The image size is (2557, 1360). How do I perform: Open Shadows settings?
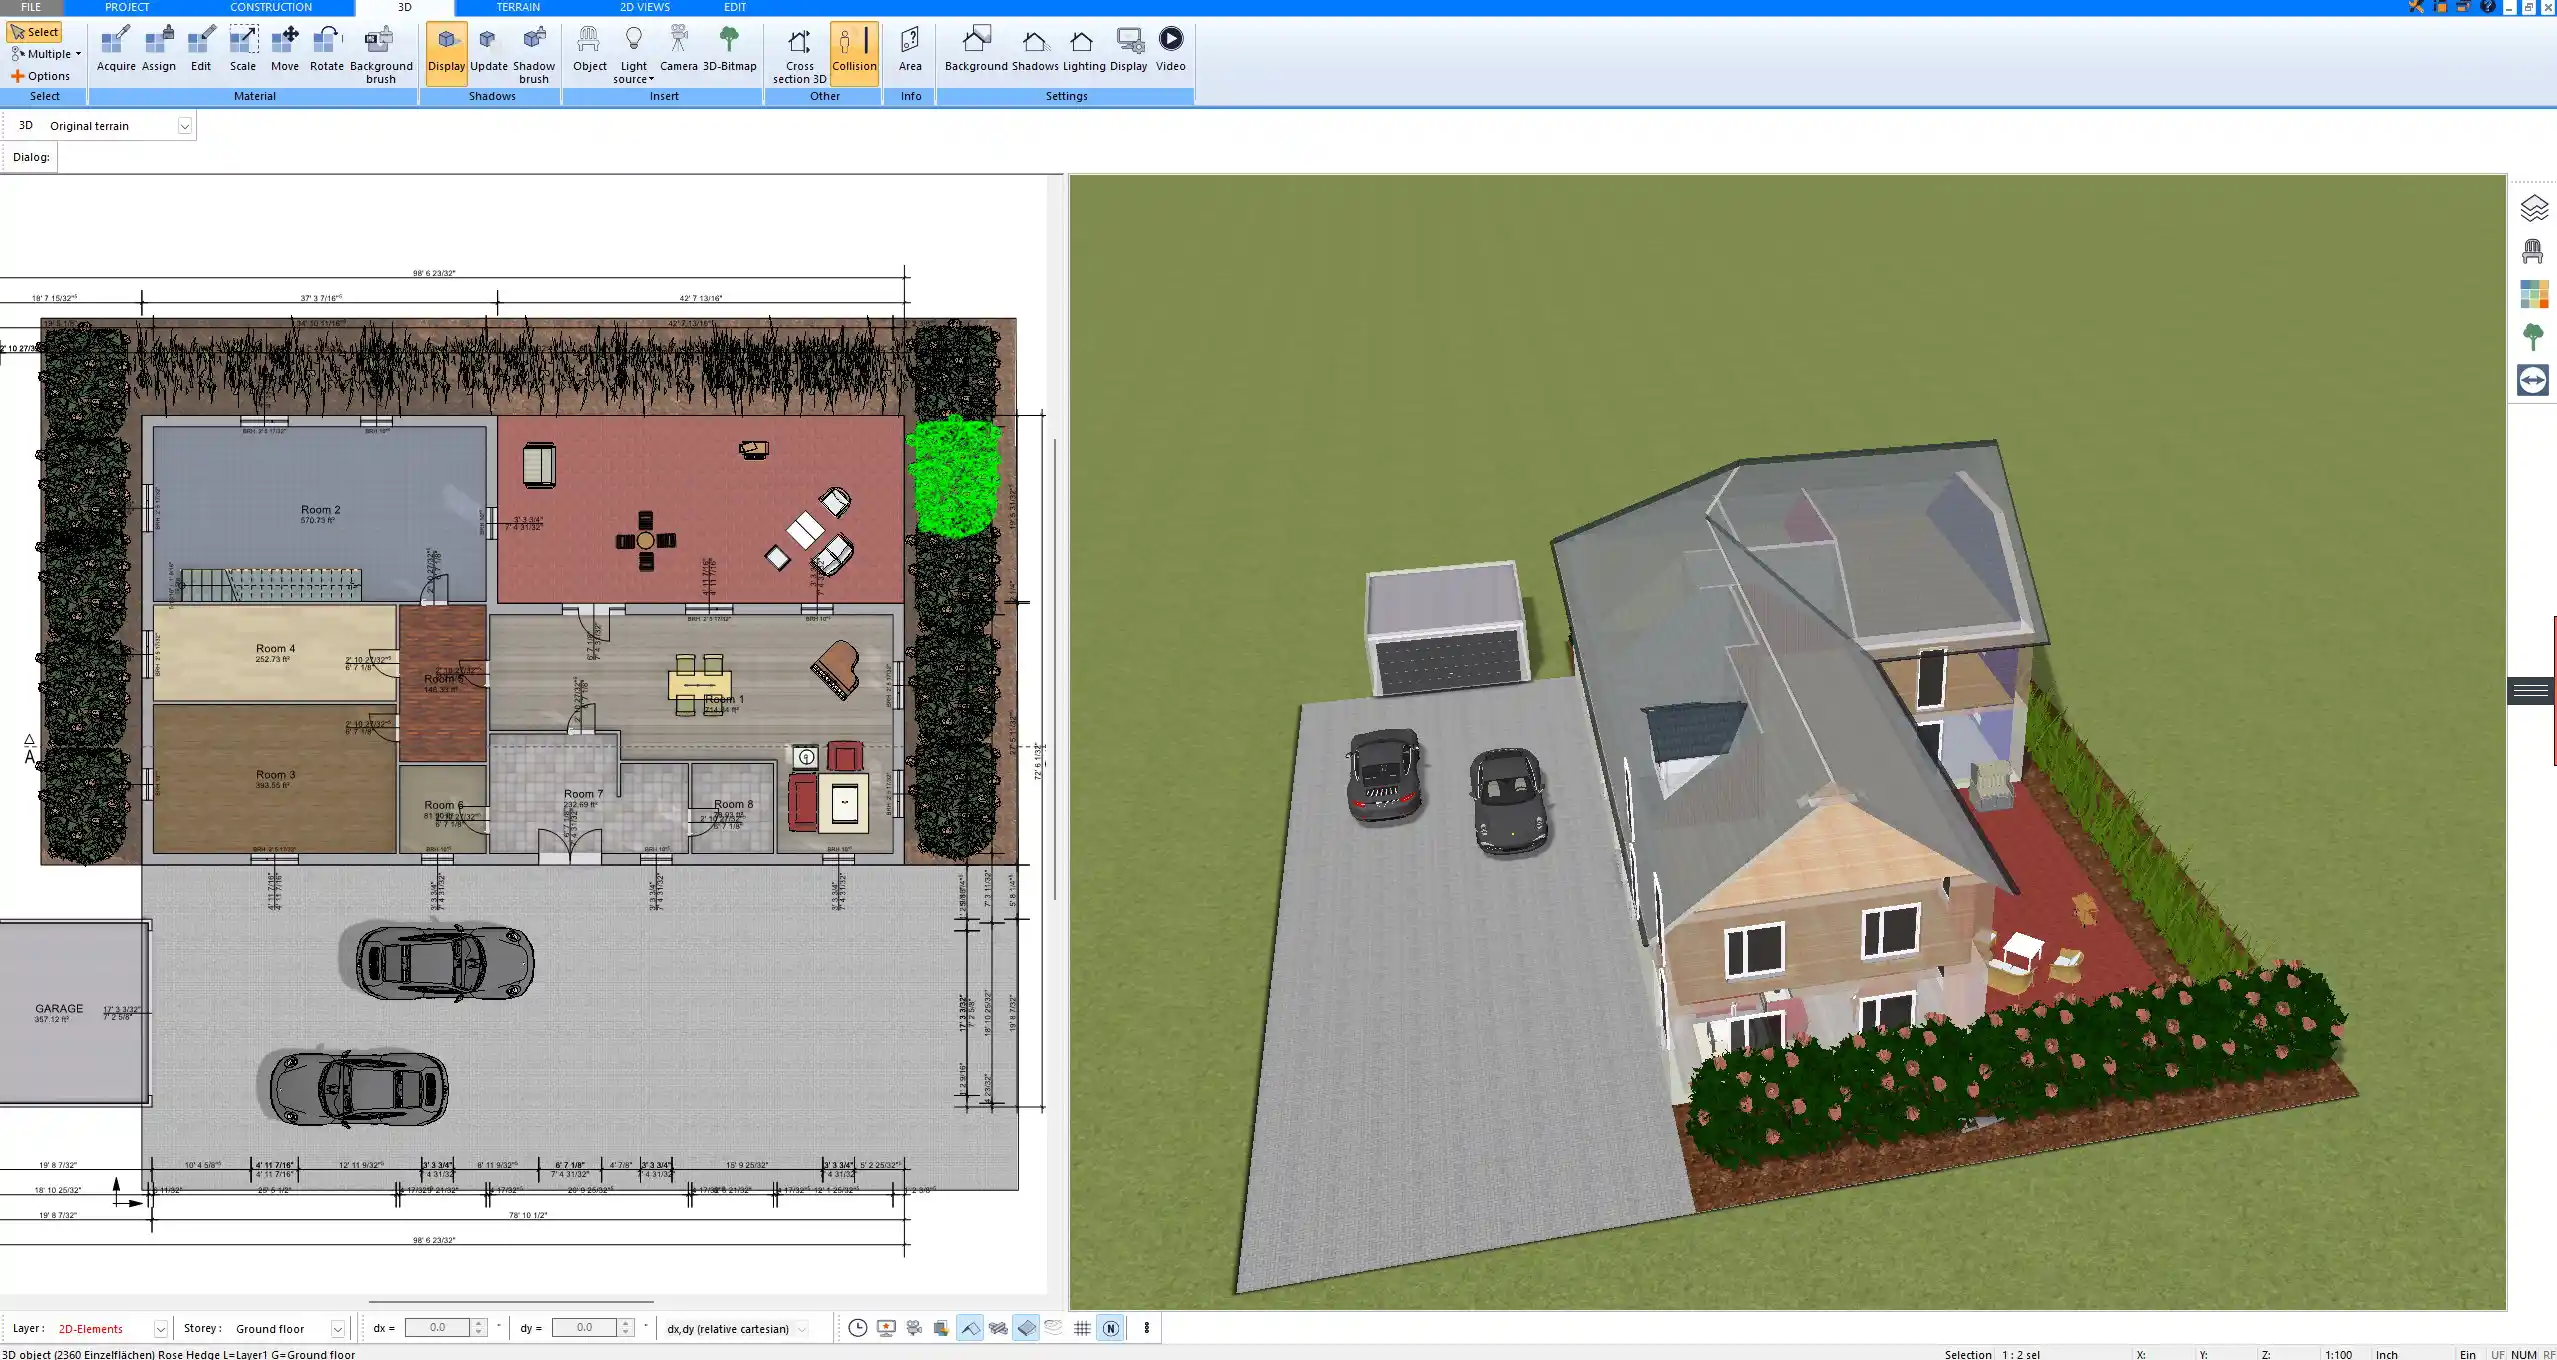coord(1035,50)
